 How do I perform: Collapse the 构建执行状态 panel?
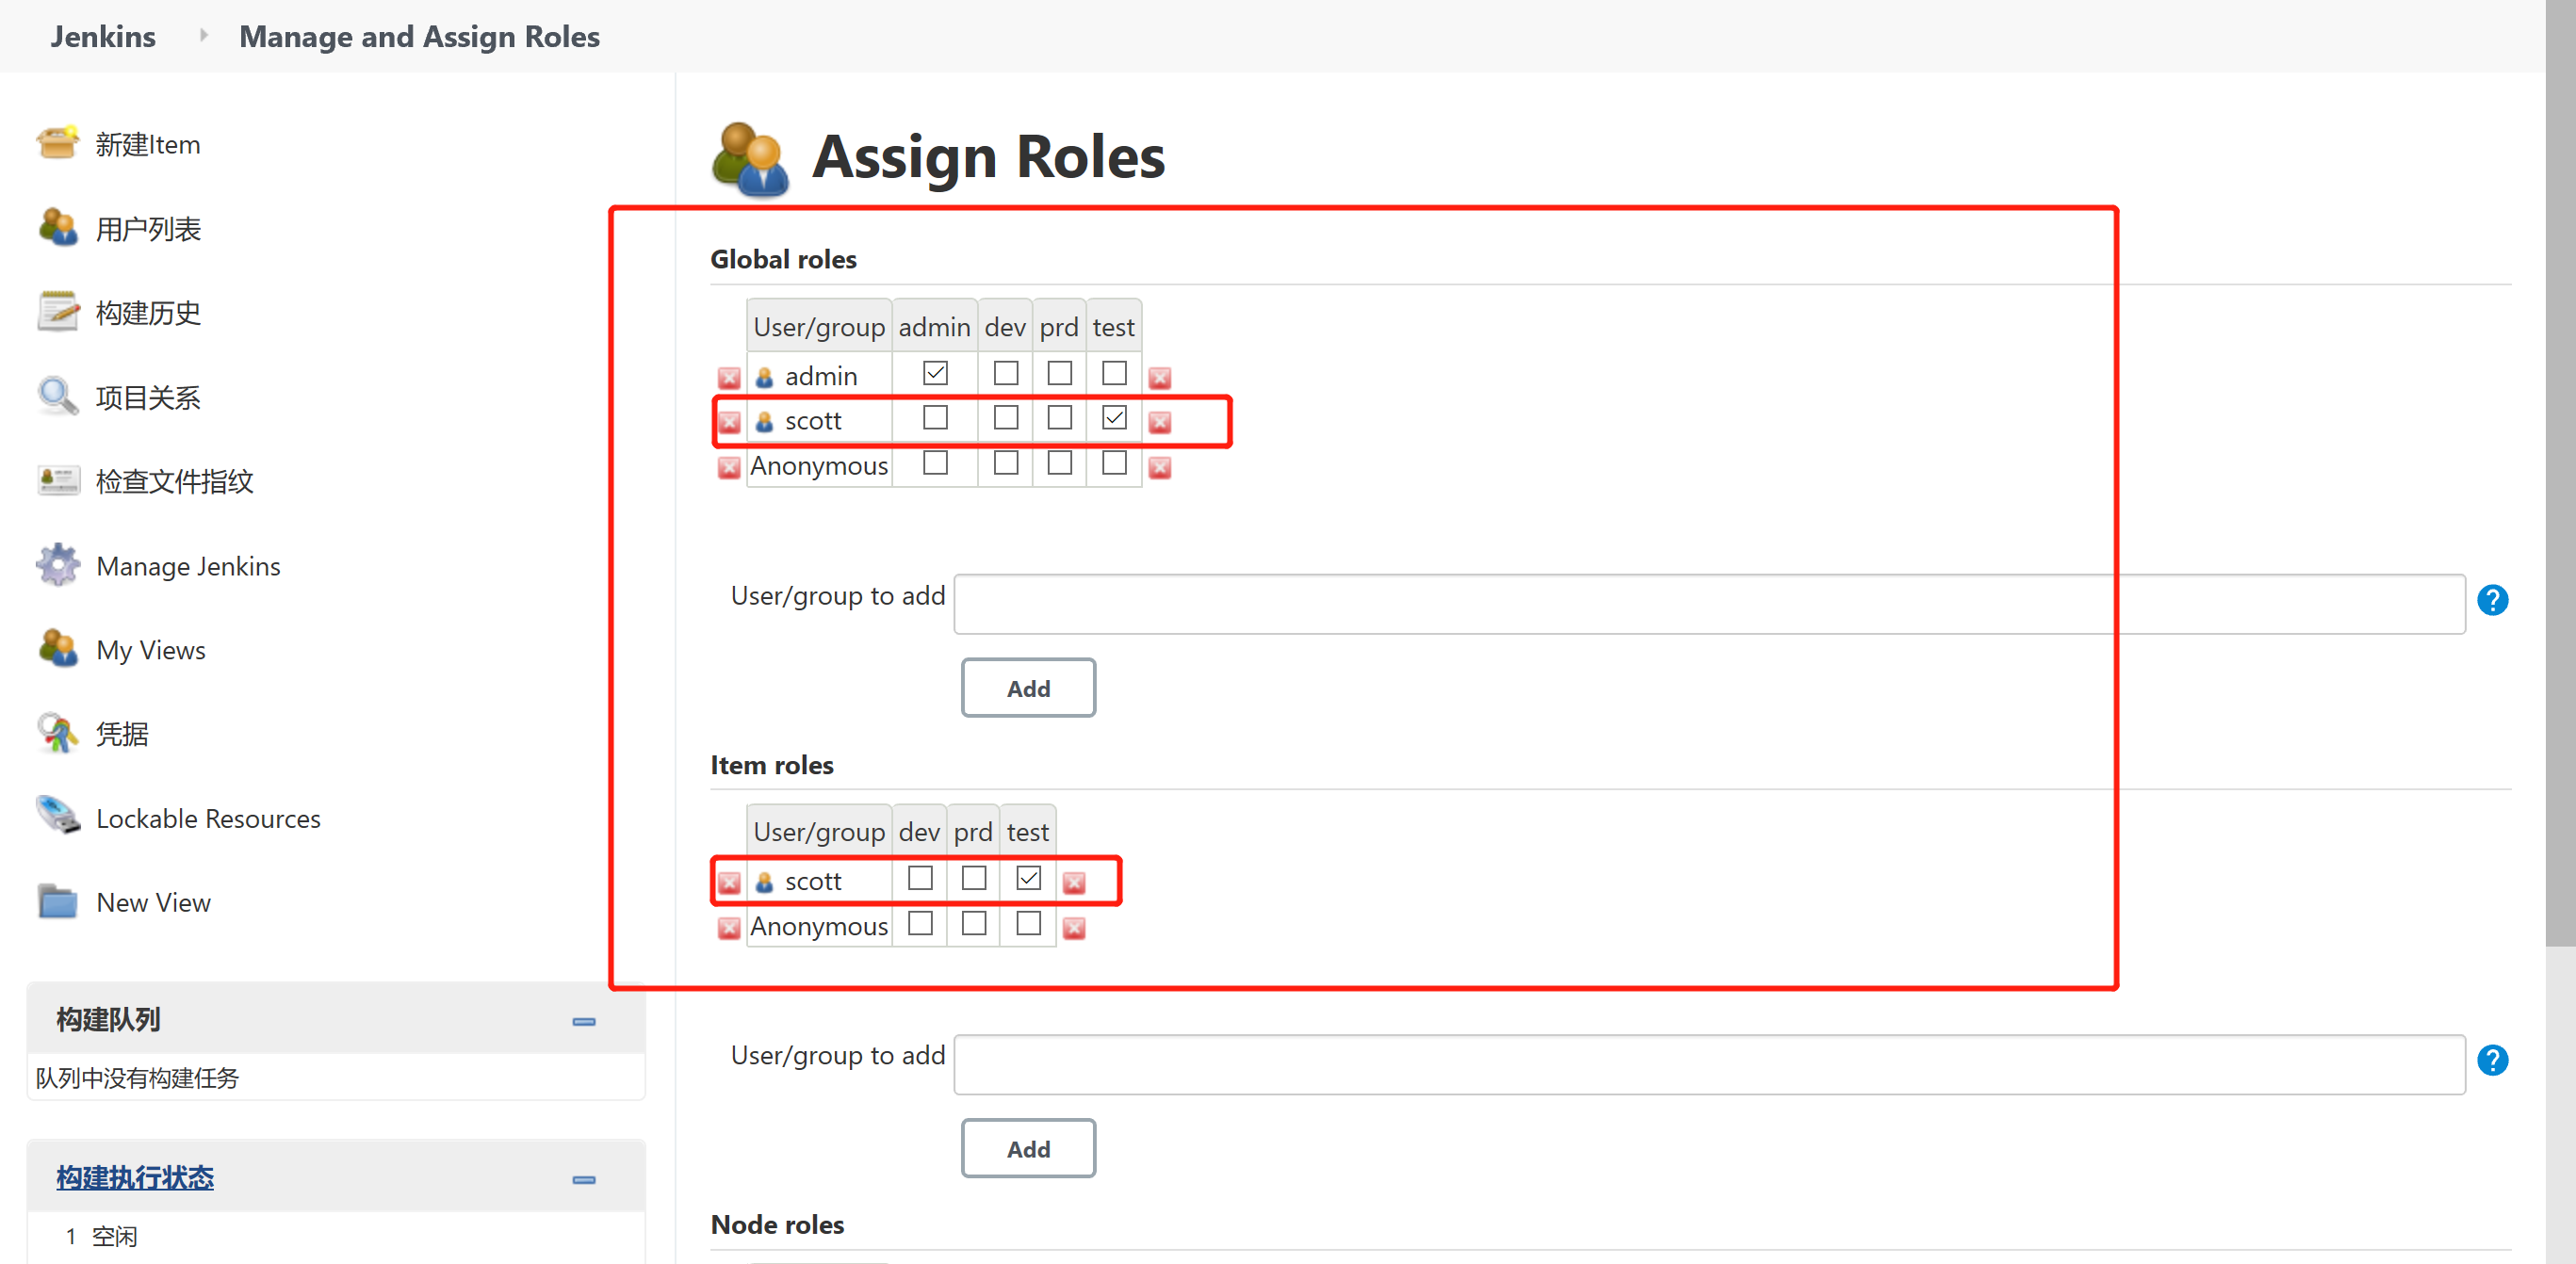click(x=584, y=1178)
